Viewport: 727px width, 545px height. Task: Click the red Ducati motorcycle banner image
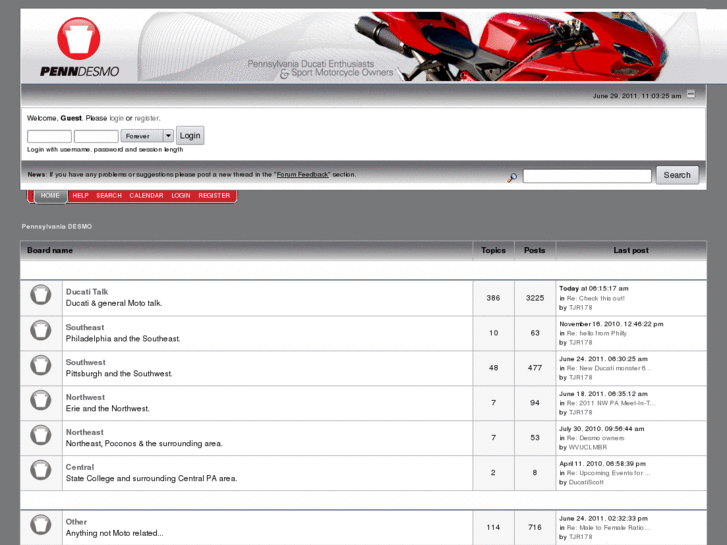(510, 46)
